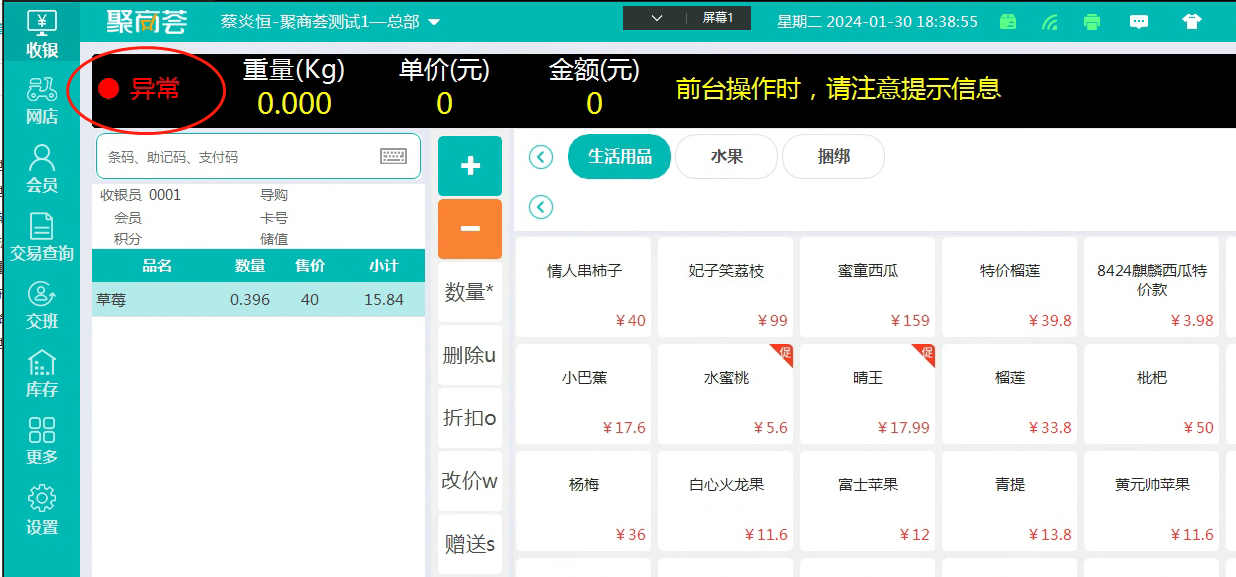Click the green printer icon
1236x577 pixels.
[x=1092, y=21]
